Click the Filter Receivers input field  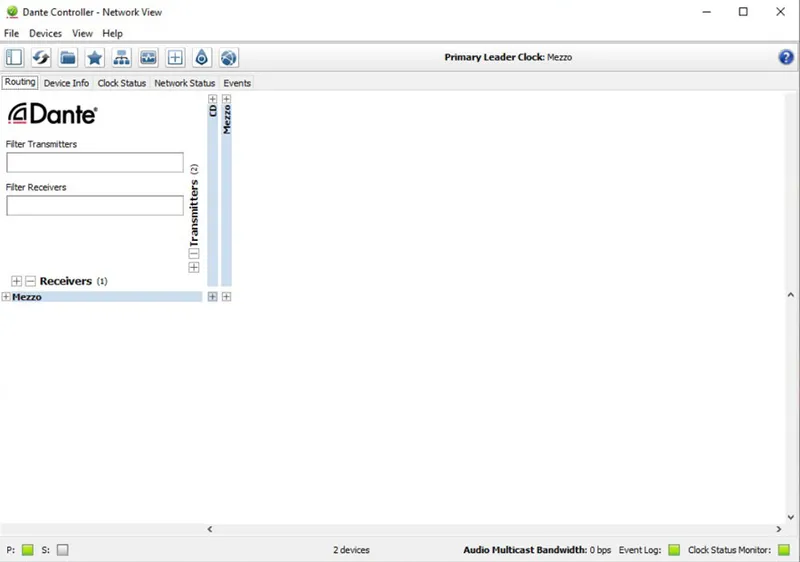point(95,206)
